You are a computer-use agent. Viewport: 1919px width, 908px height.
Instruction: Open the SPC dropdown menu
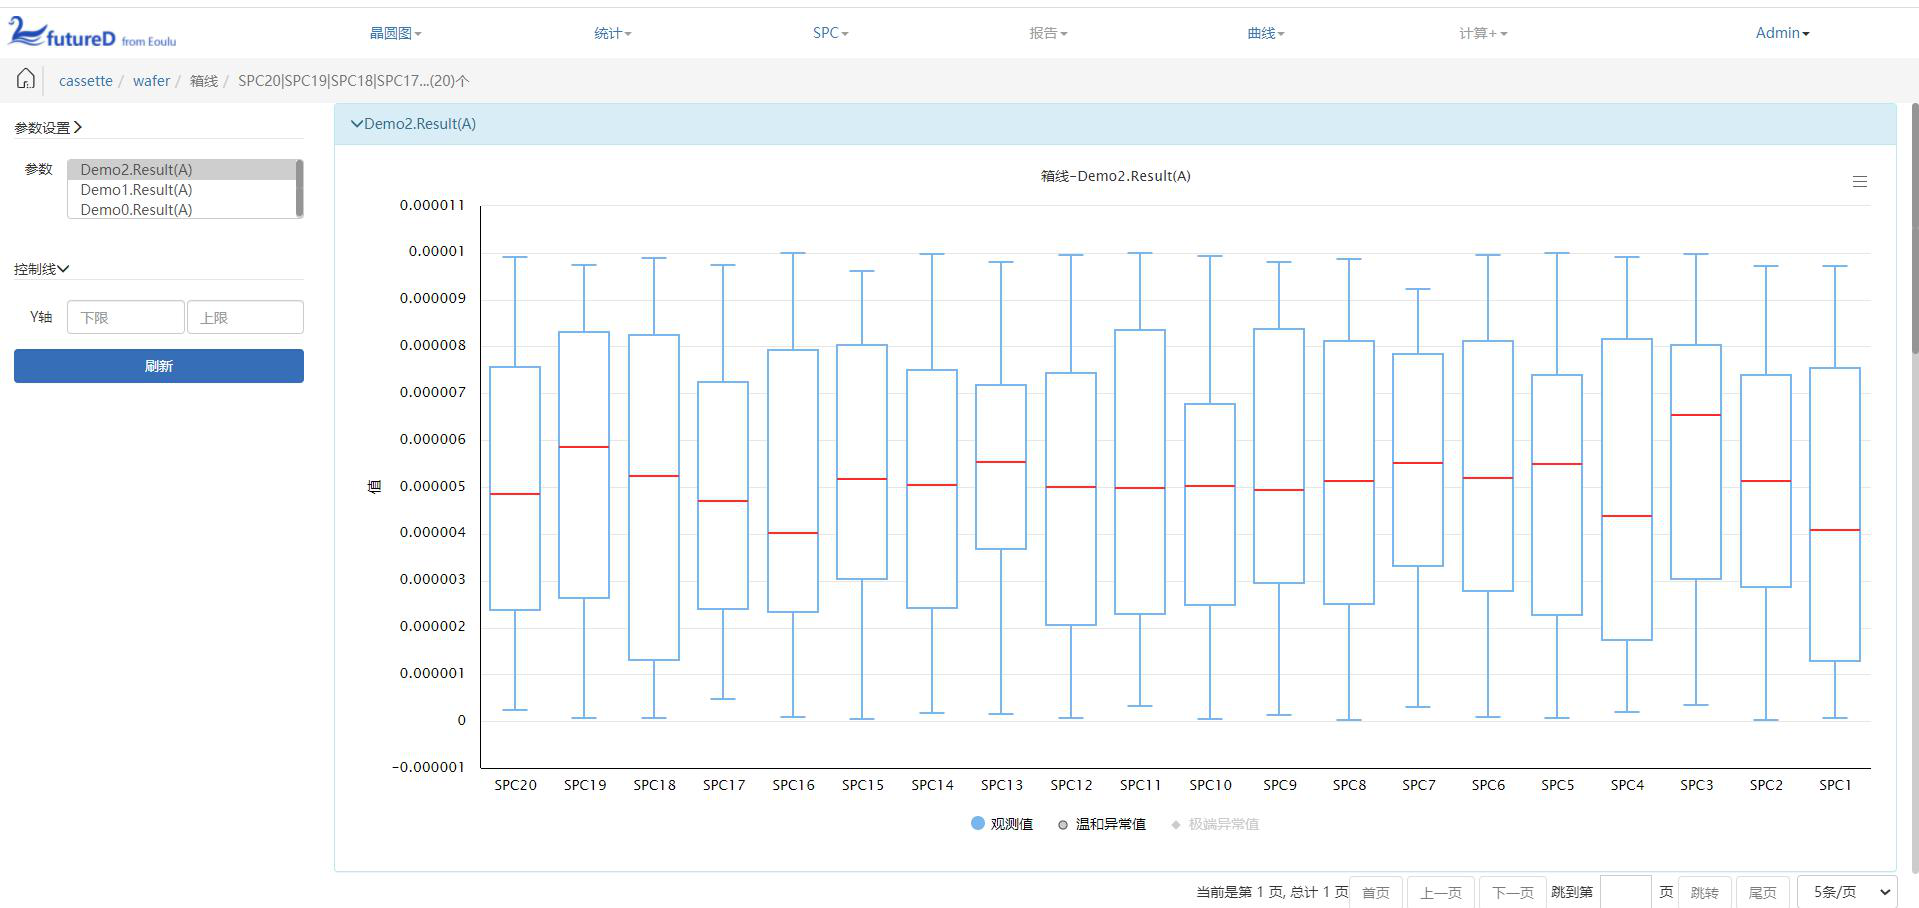pos(831,33)
